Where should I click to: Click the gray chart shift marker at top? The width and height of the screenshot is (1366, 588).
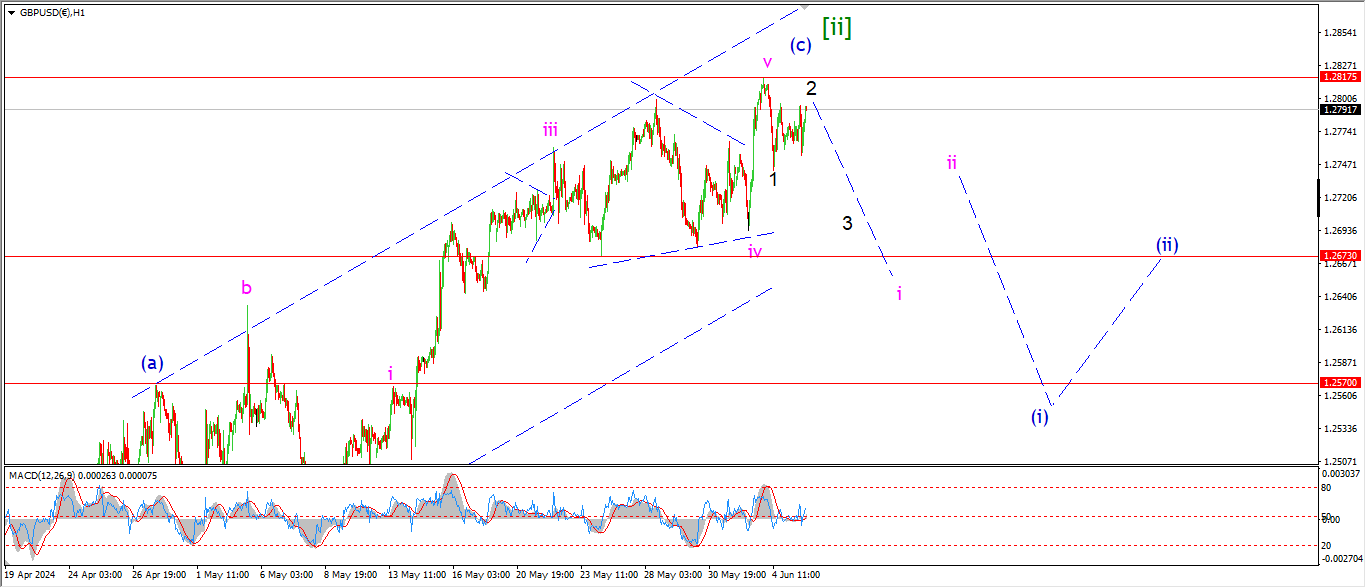802,8
